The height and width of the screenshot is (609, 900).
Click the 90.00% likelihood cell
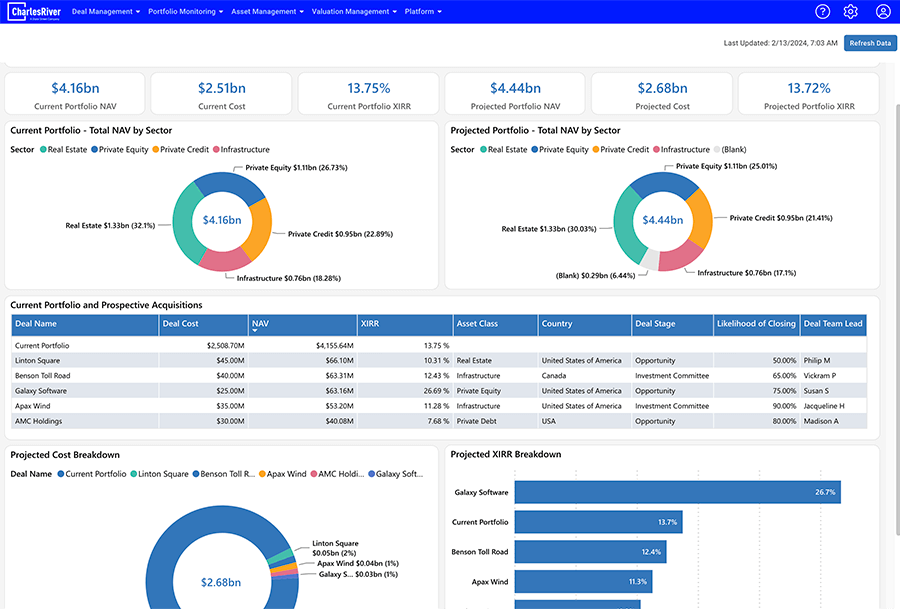pos(784,406)
